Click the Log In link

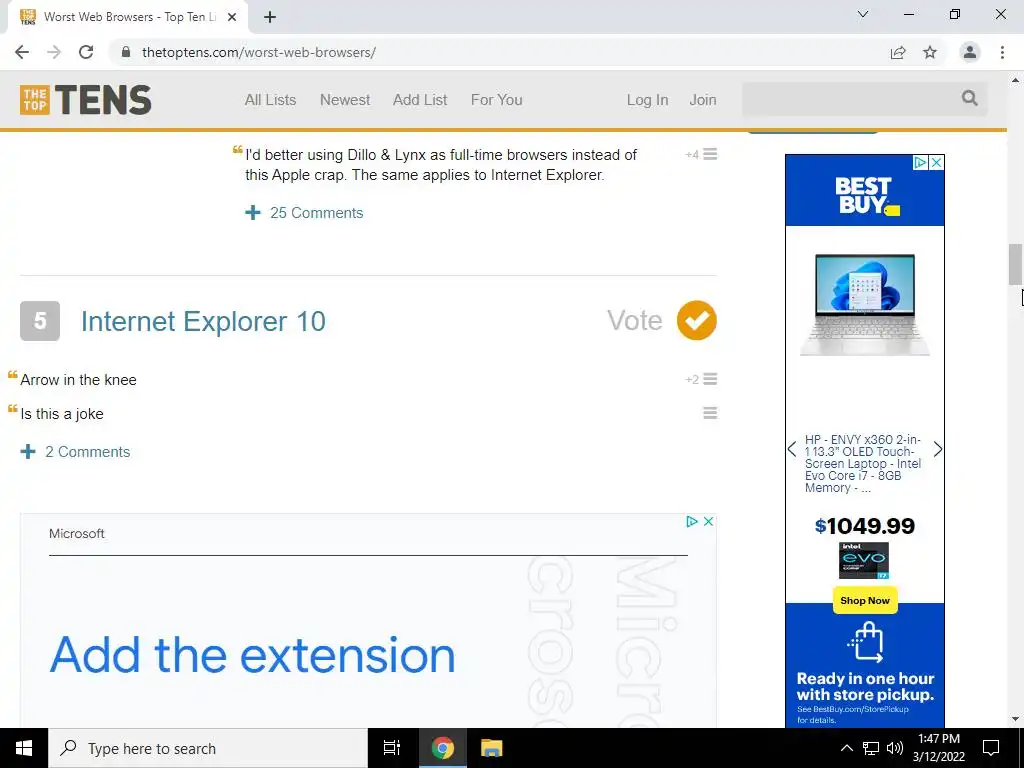point(647,100)
